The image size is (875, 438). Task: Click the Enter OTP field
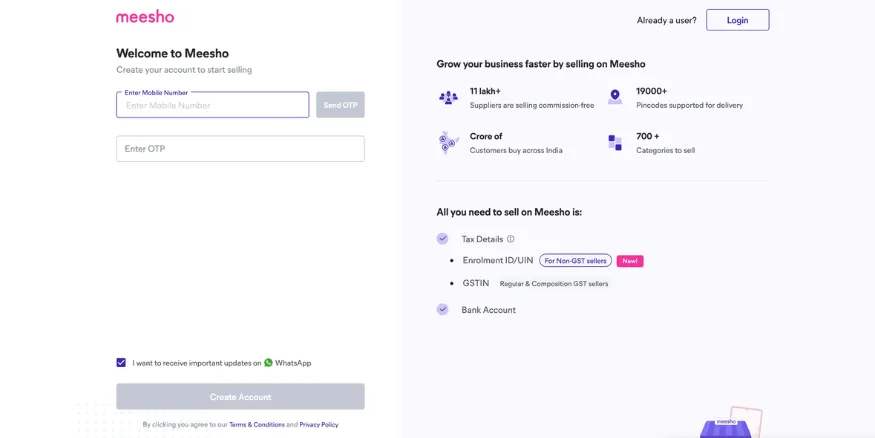(241, 149)
